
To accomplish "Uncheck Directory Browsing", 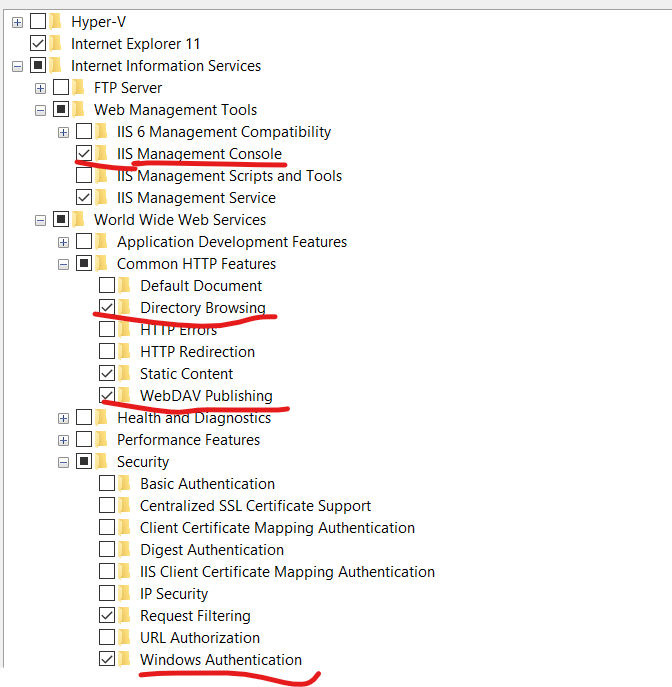I will pos(107,307).
